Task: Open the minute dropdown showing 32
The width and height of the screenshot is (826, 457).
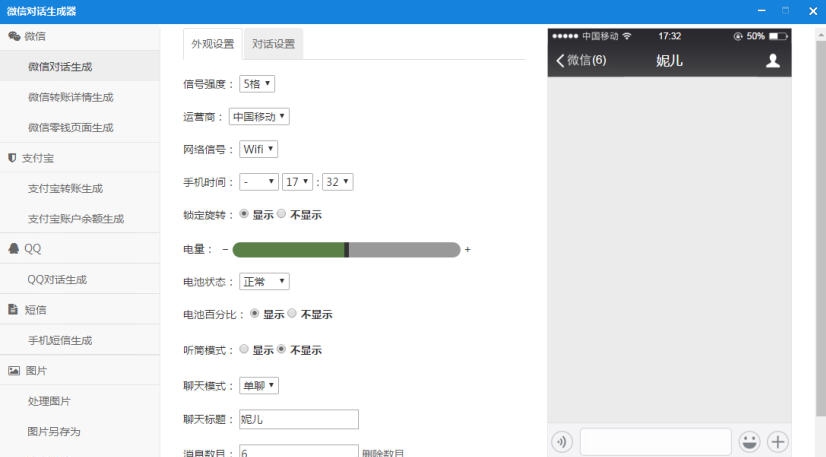Action: click(x=338, y=182)
